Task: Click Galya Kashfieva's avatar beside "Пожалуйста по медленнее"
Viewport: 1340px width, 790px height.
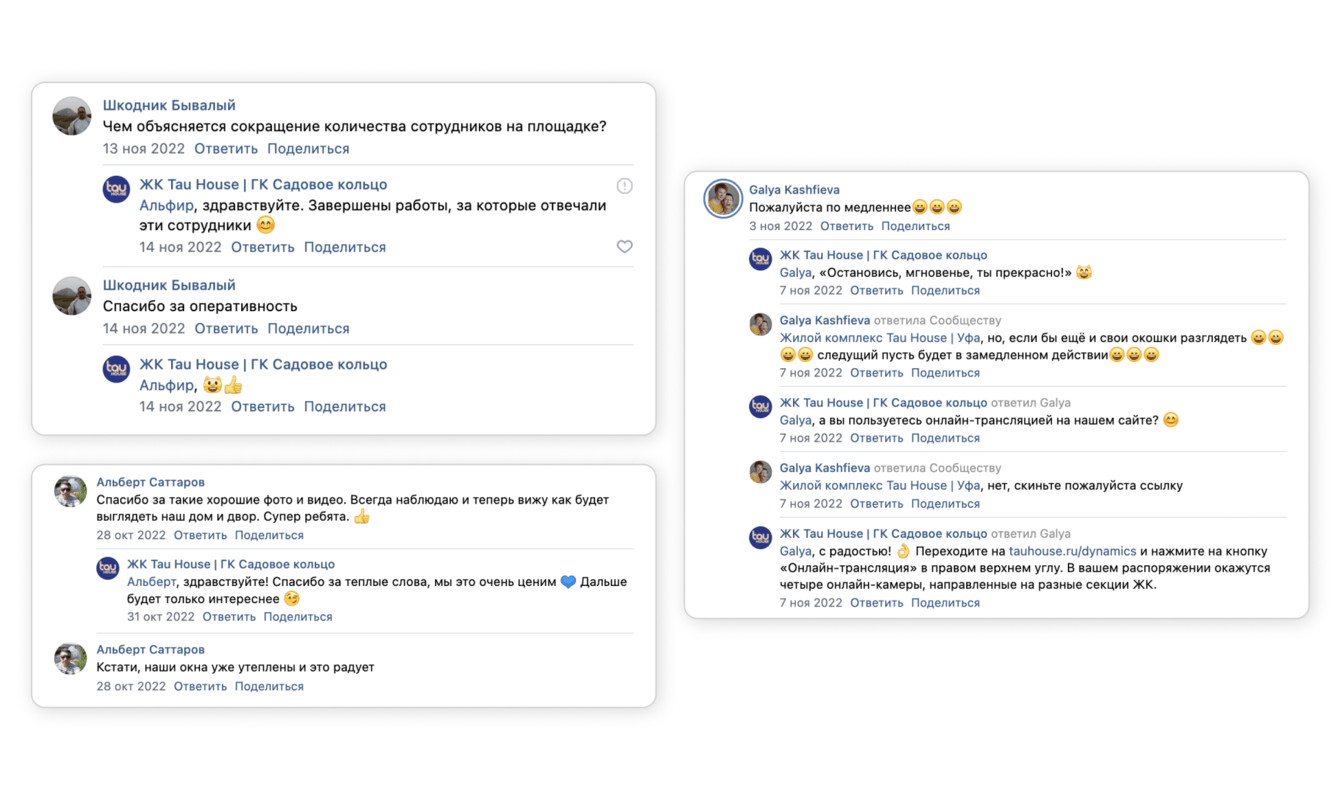Action: (722, 198)
